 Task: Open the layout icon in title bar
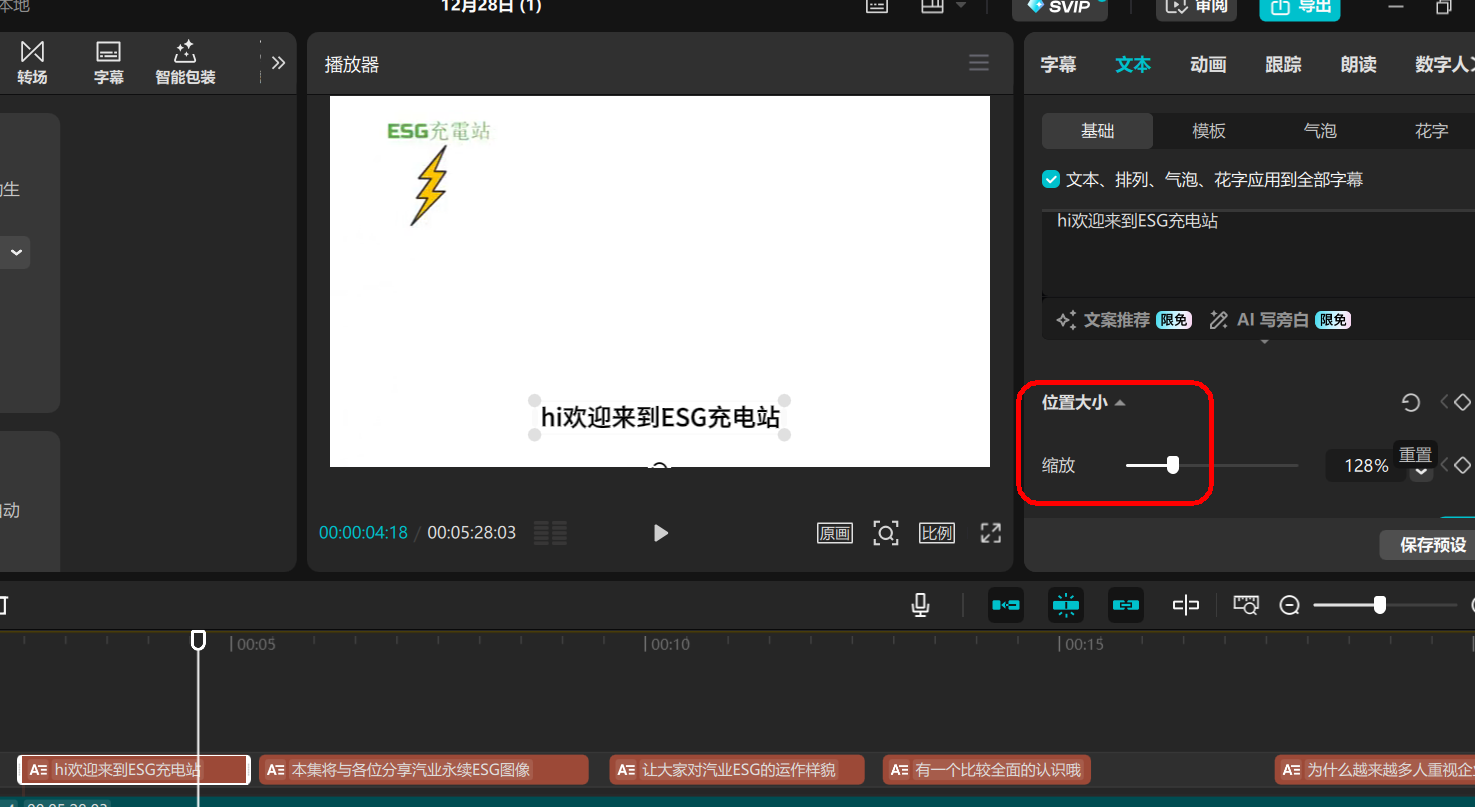click(932, 6)
